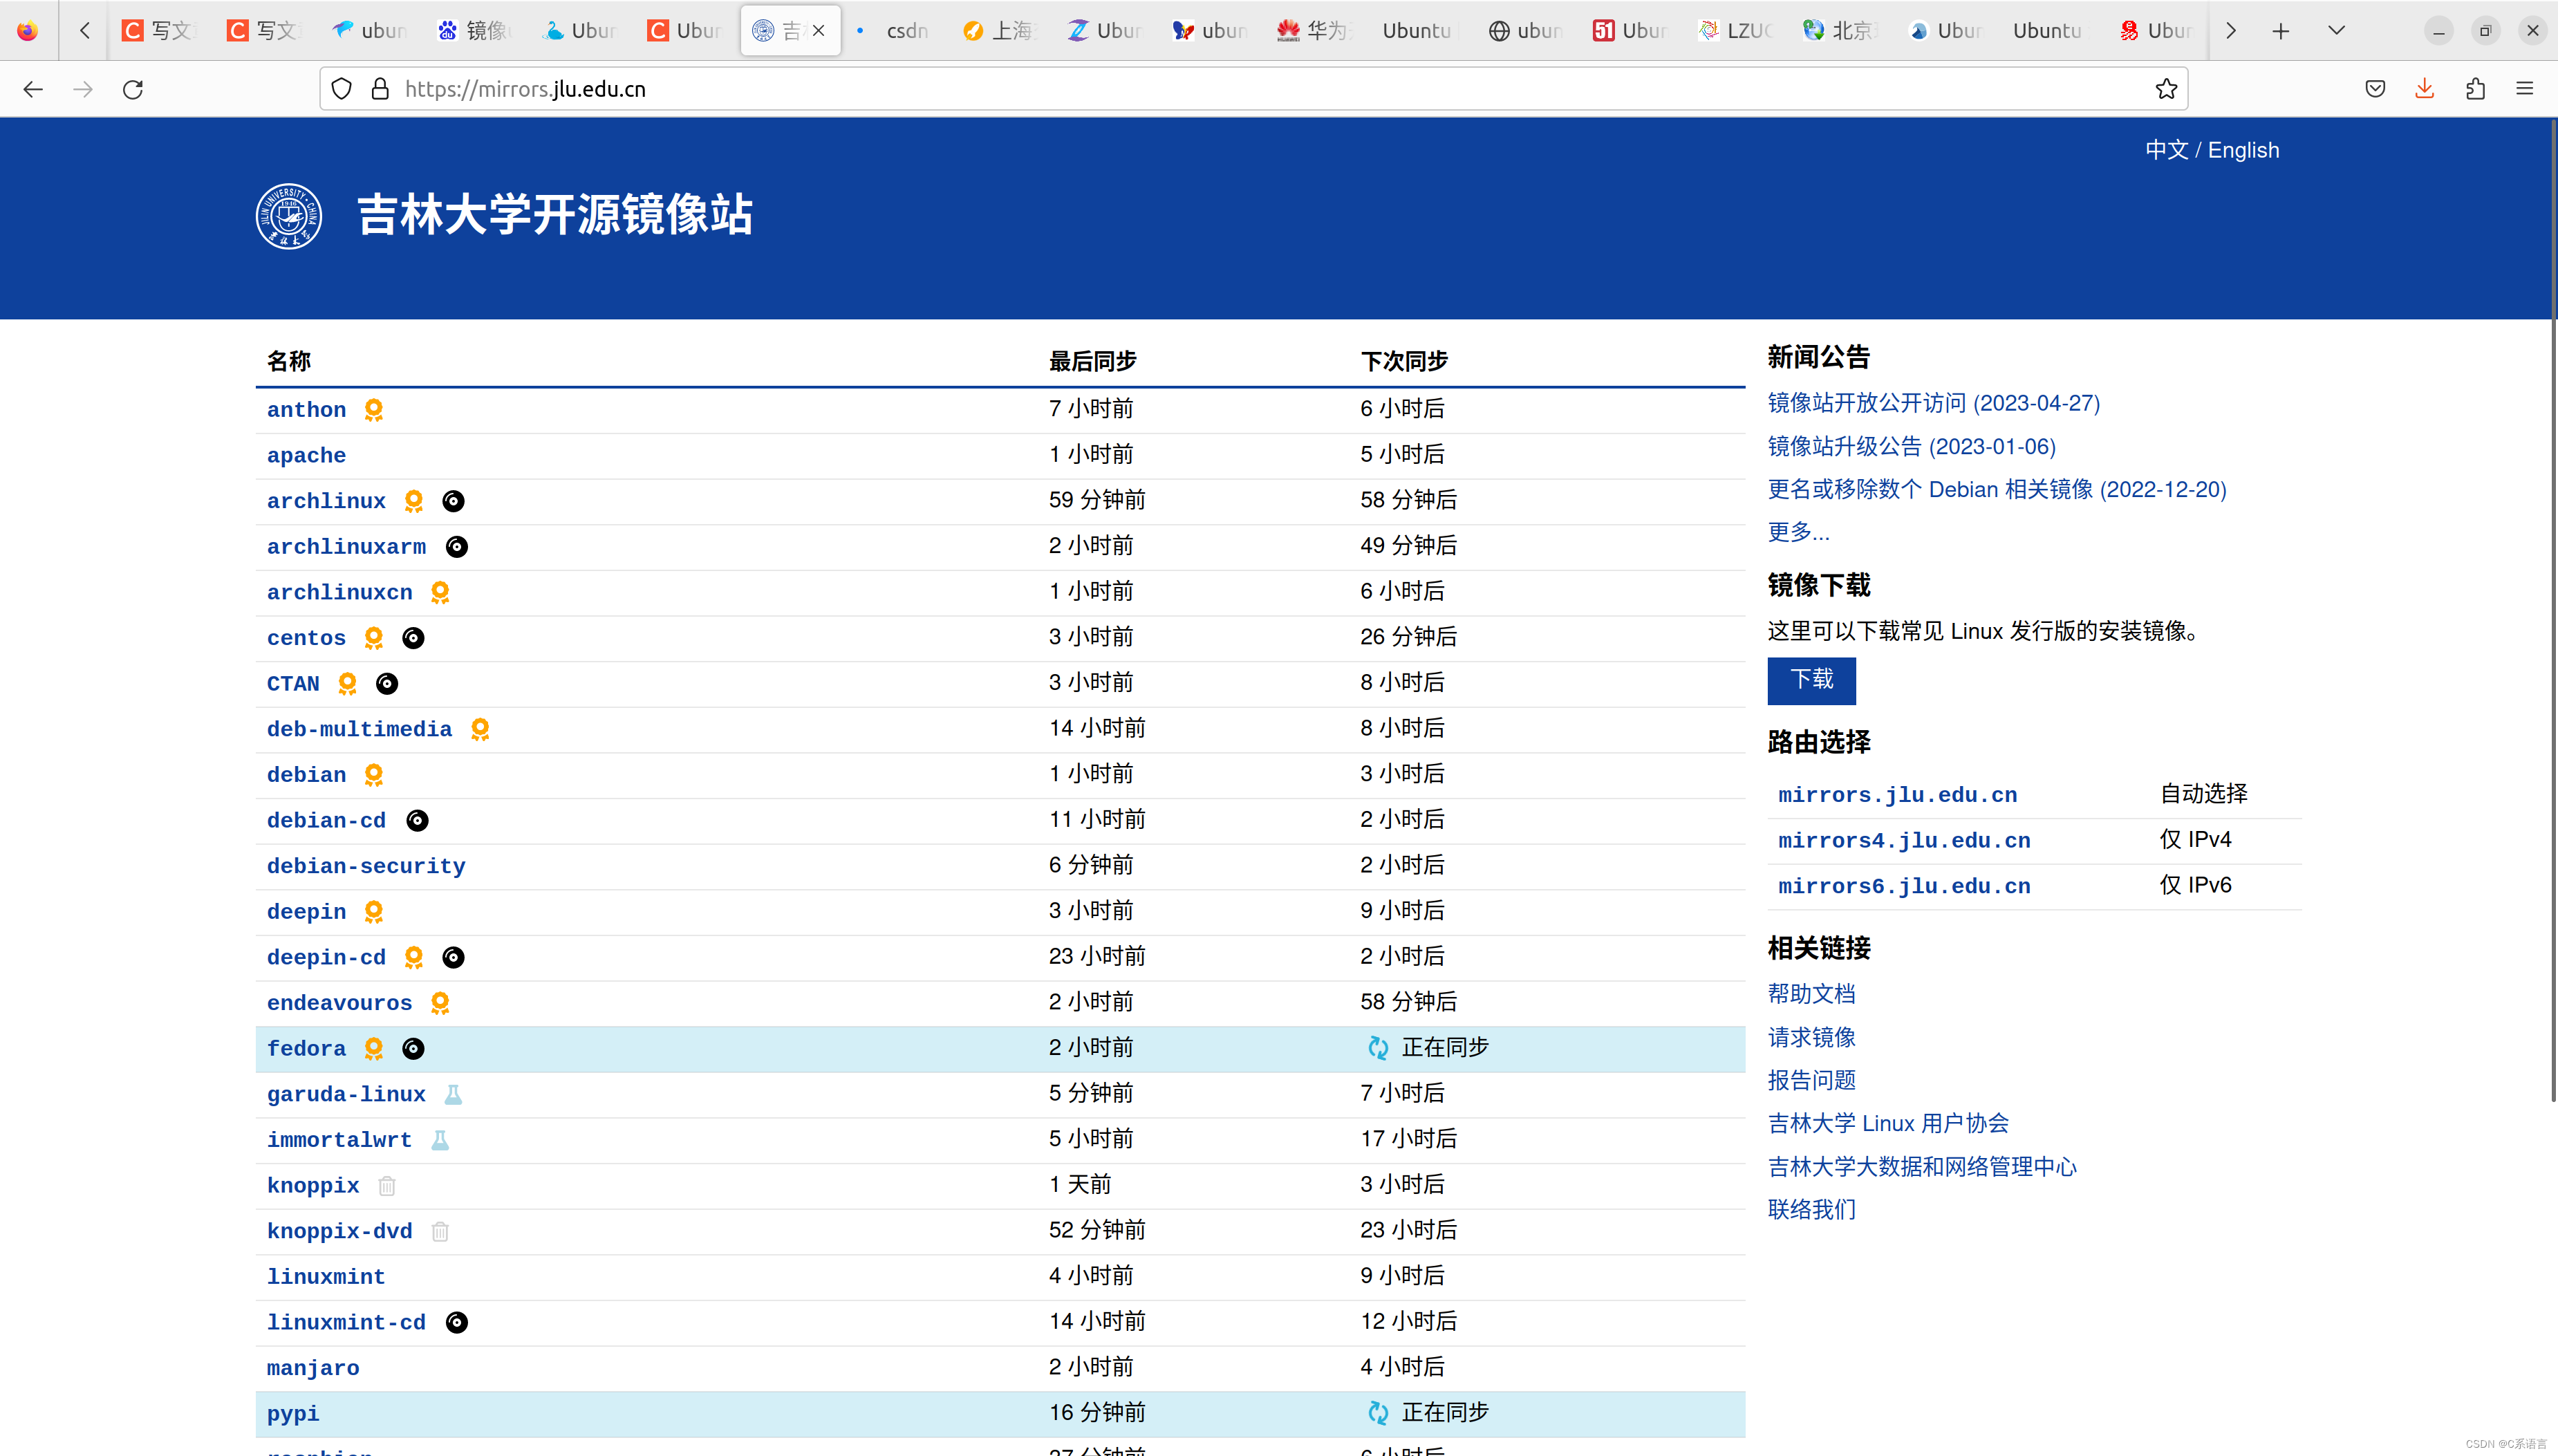Open the extensions puzzle icon
This screenshot has width=2558, height=1456.
click(2475, 89)
